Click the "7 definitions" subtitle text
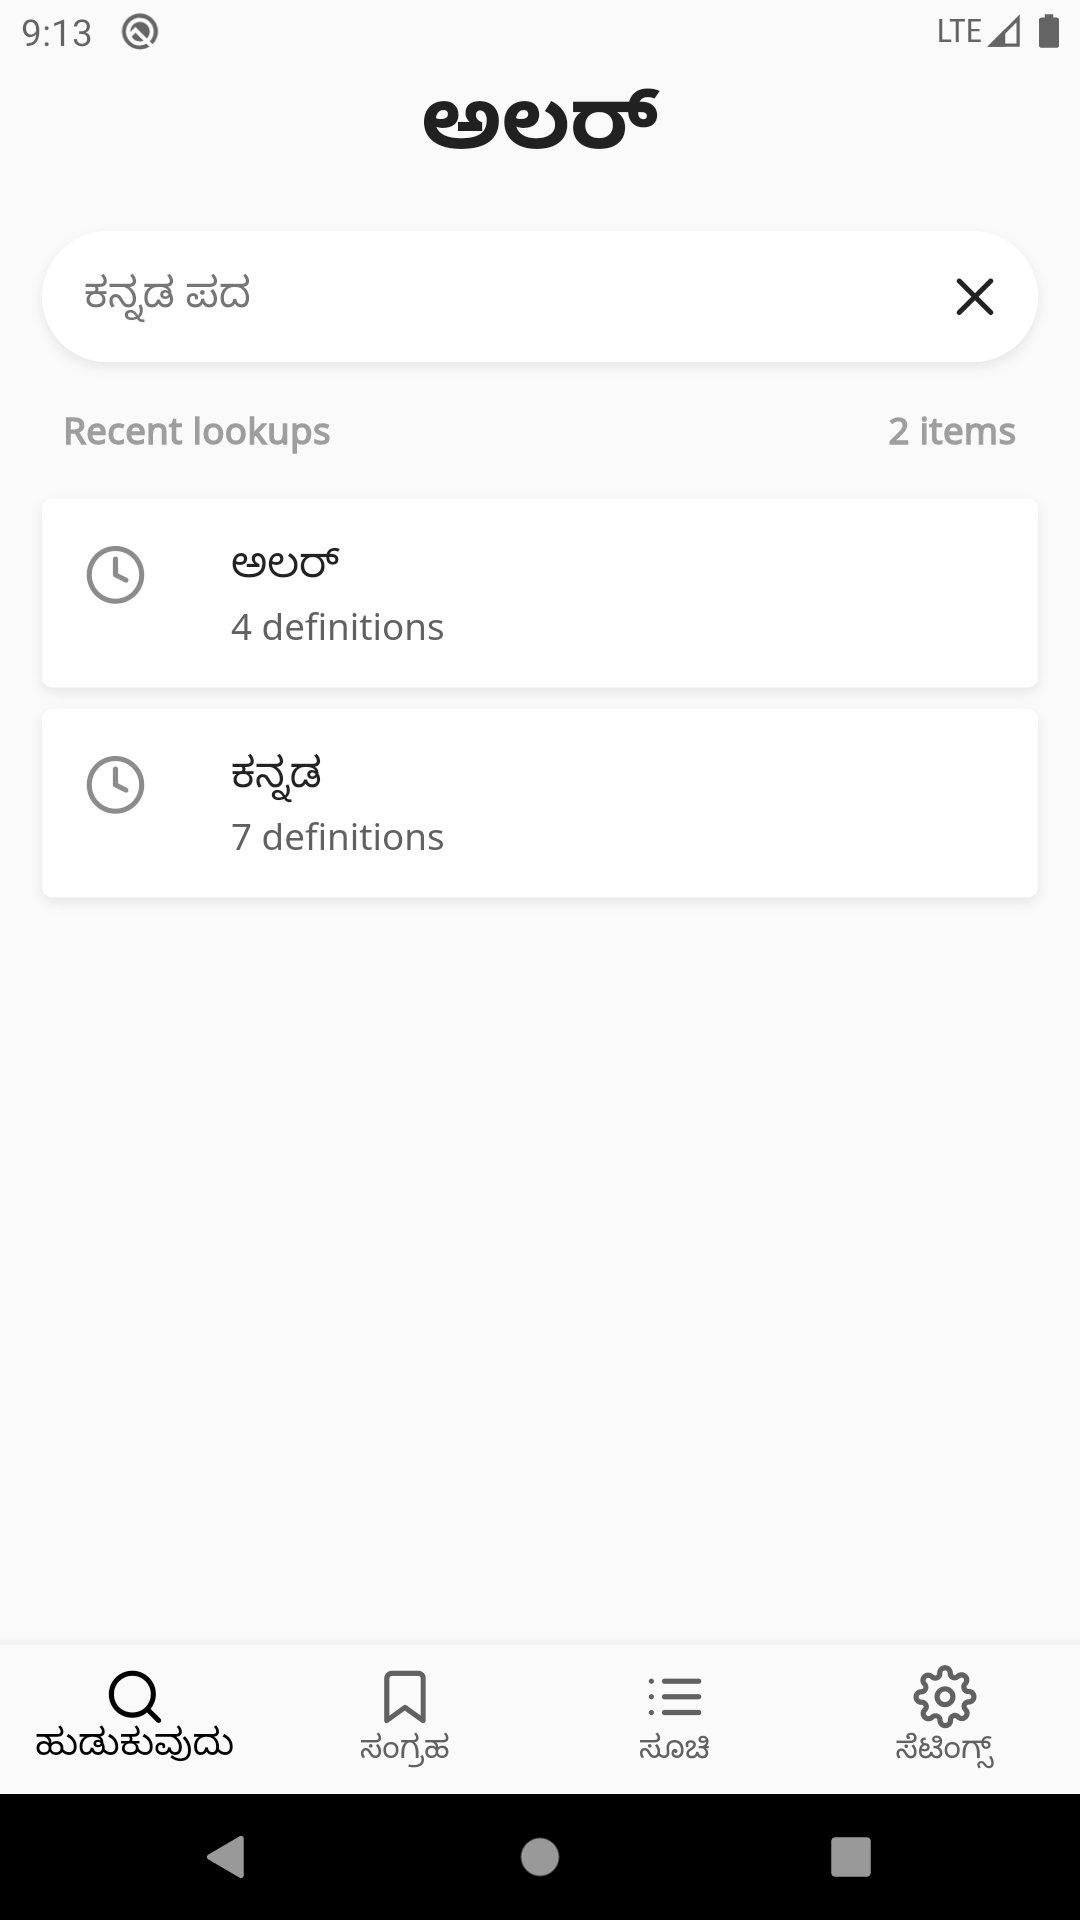 [x=337, y=838]
